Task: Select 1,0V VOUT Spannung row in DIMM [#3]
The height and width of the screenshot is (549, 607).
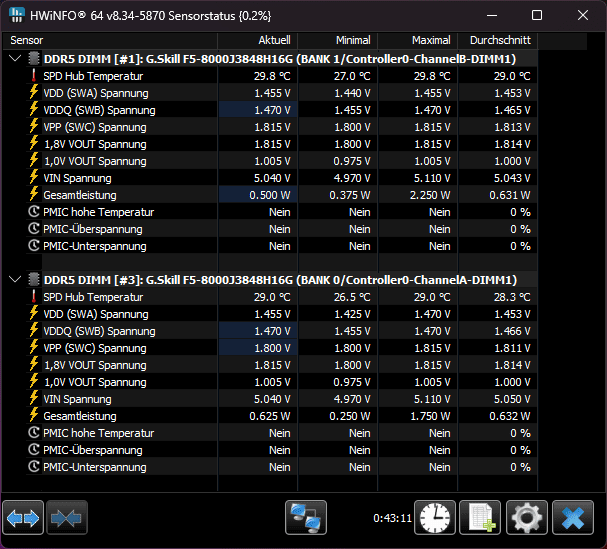Action: click(281, 382)
